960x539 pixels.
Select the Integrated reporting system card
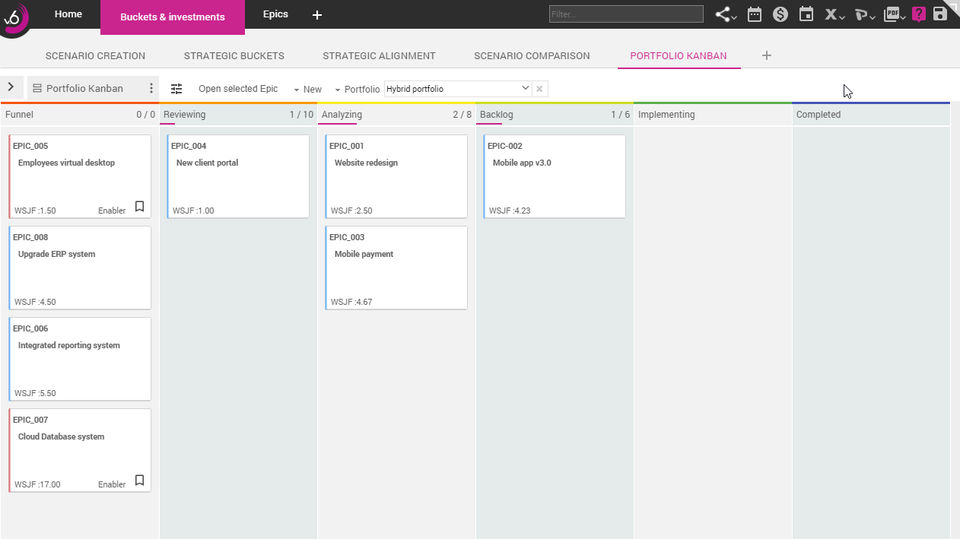point(80,359)
